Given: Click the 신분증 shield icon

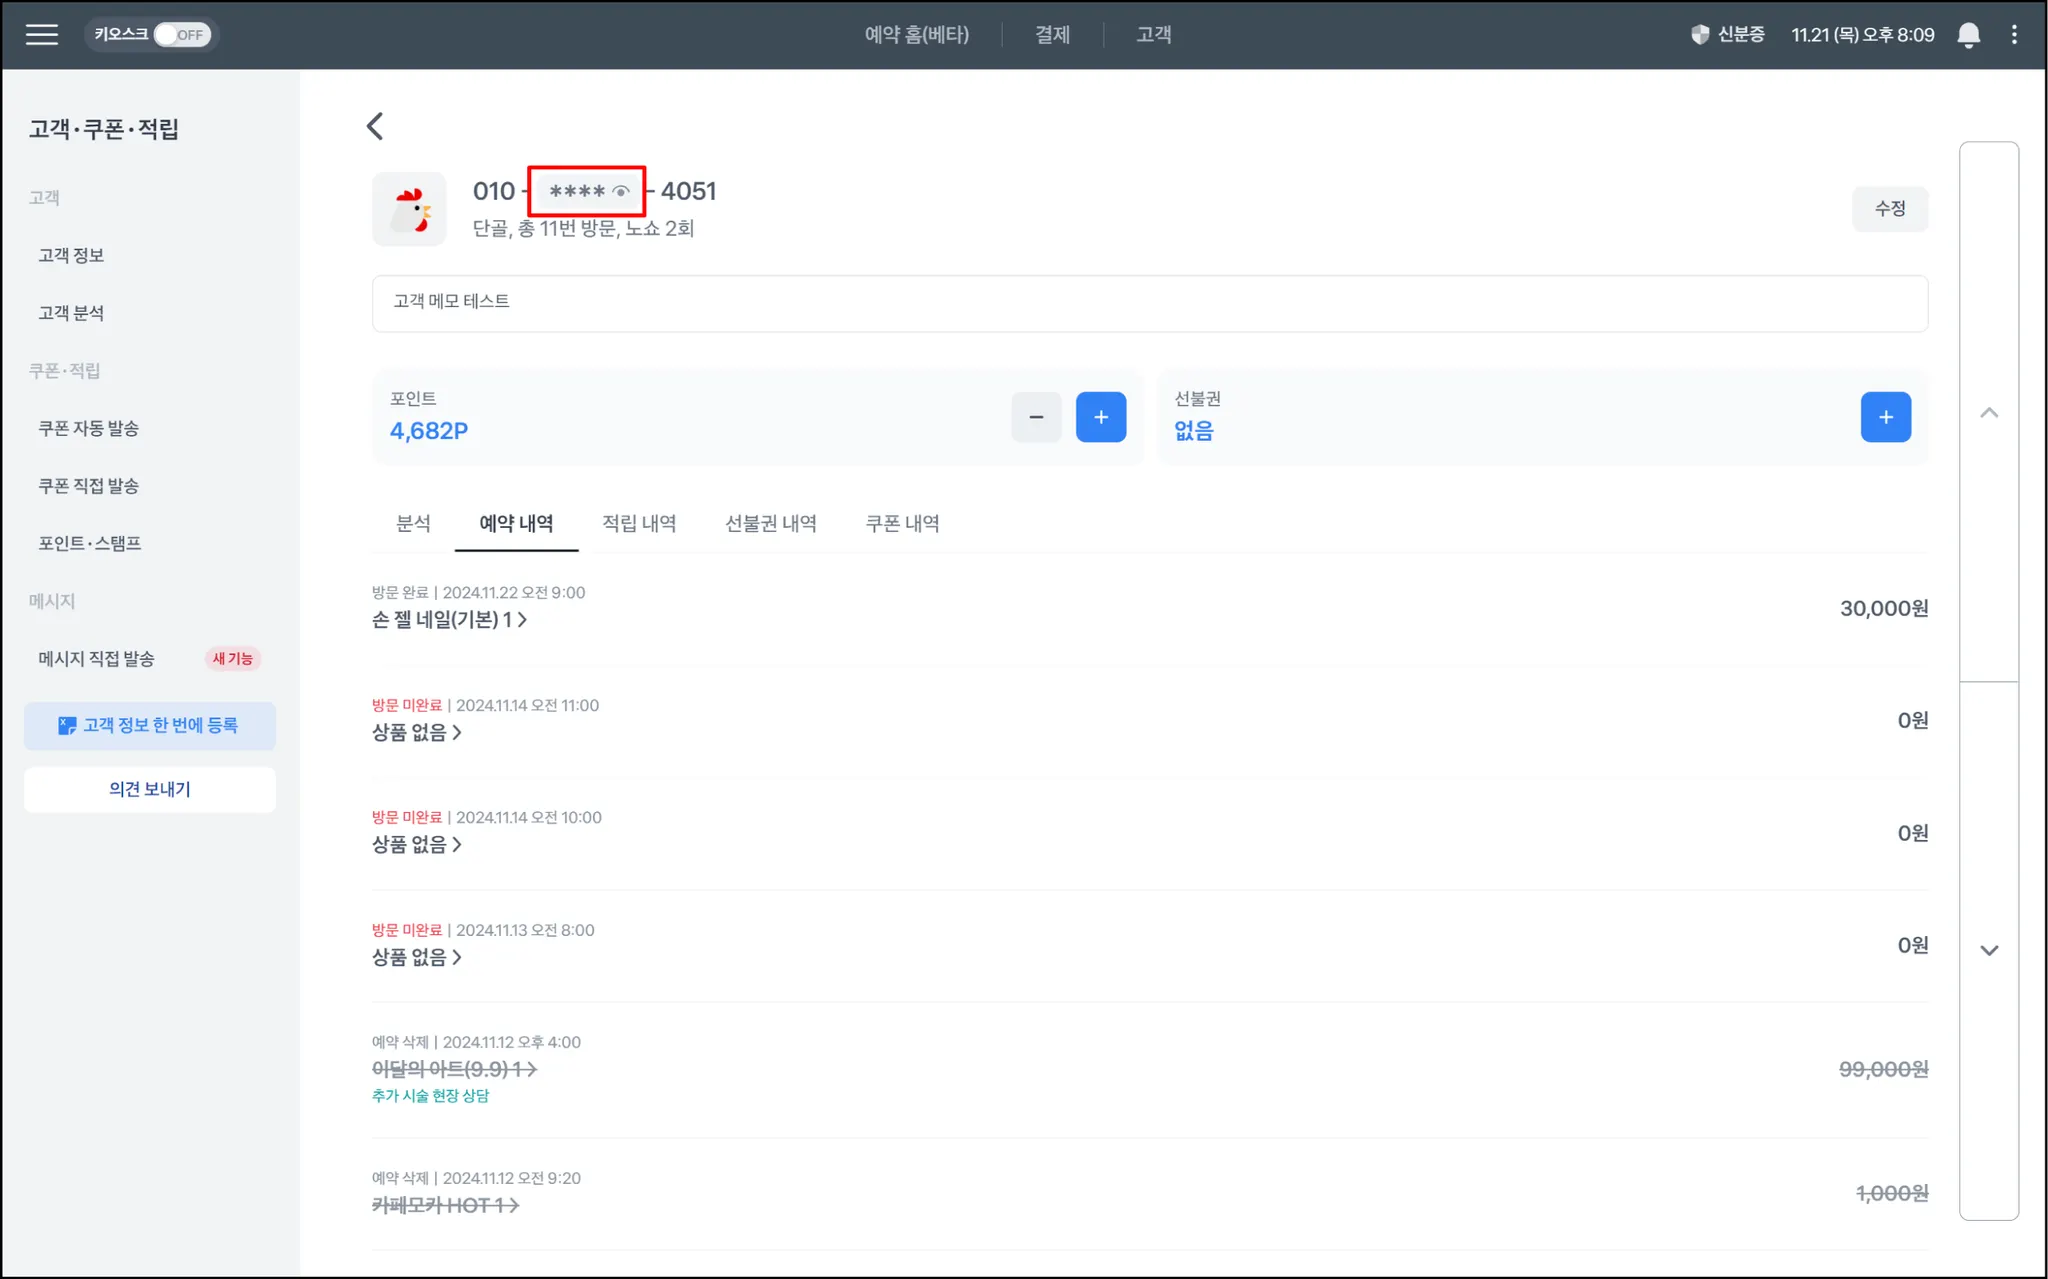Looking at the screenshot, I should (x=1700, y=35).
